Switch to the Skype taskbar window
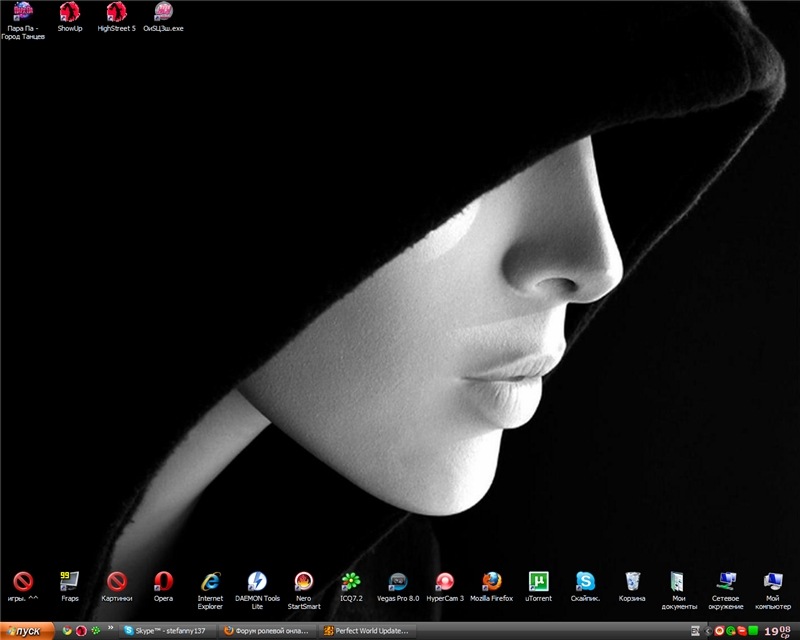Image resolution: width=800 pixels, height=640 pixels. point(166,631)
